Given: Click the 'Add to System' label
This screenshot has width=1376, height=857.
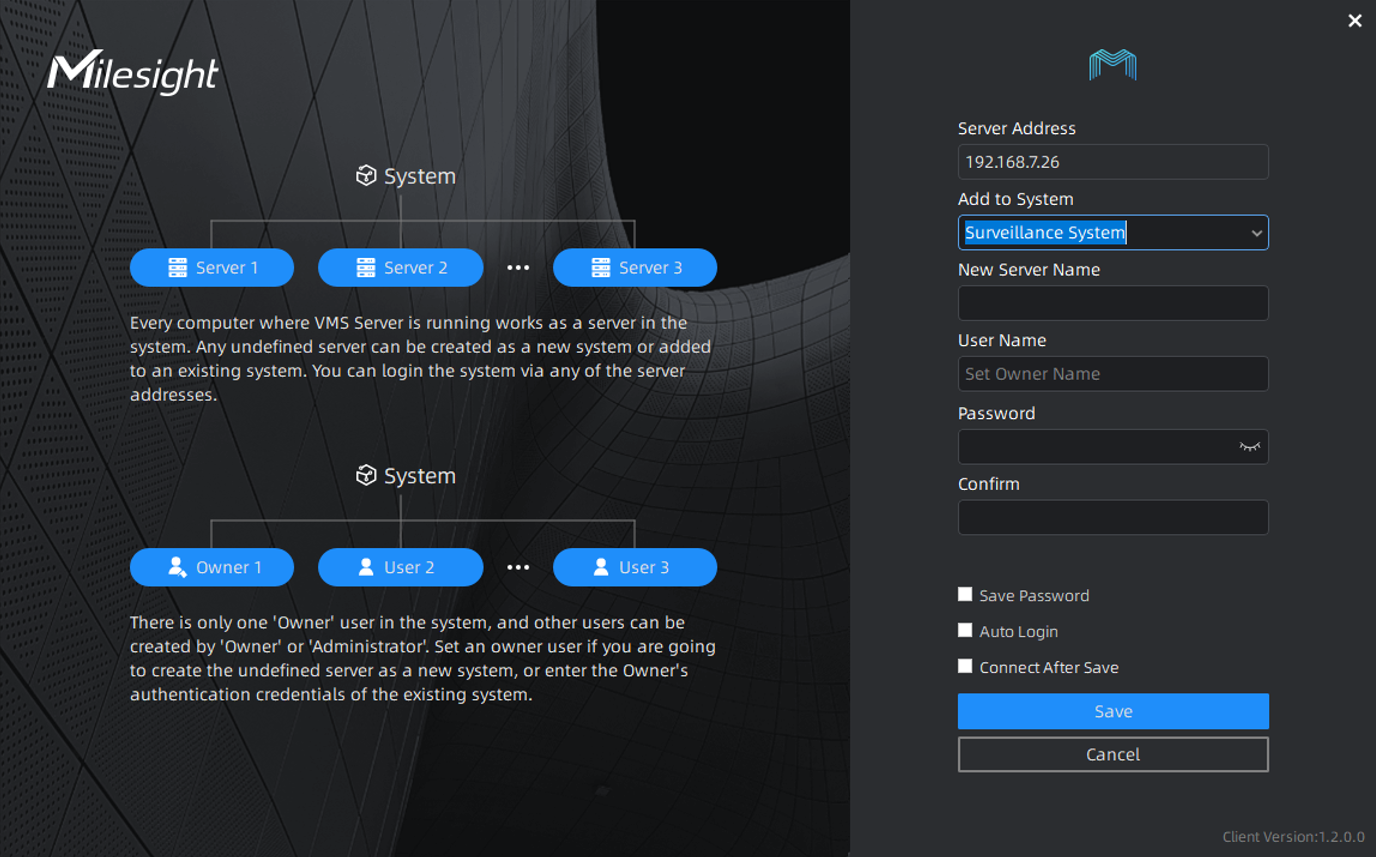Looking at the screenshot, I should (x=1016, y=199).
